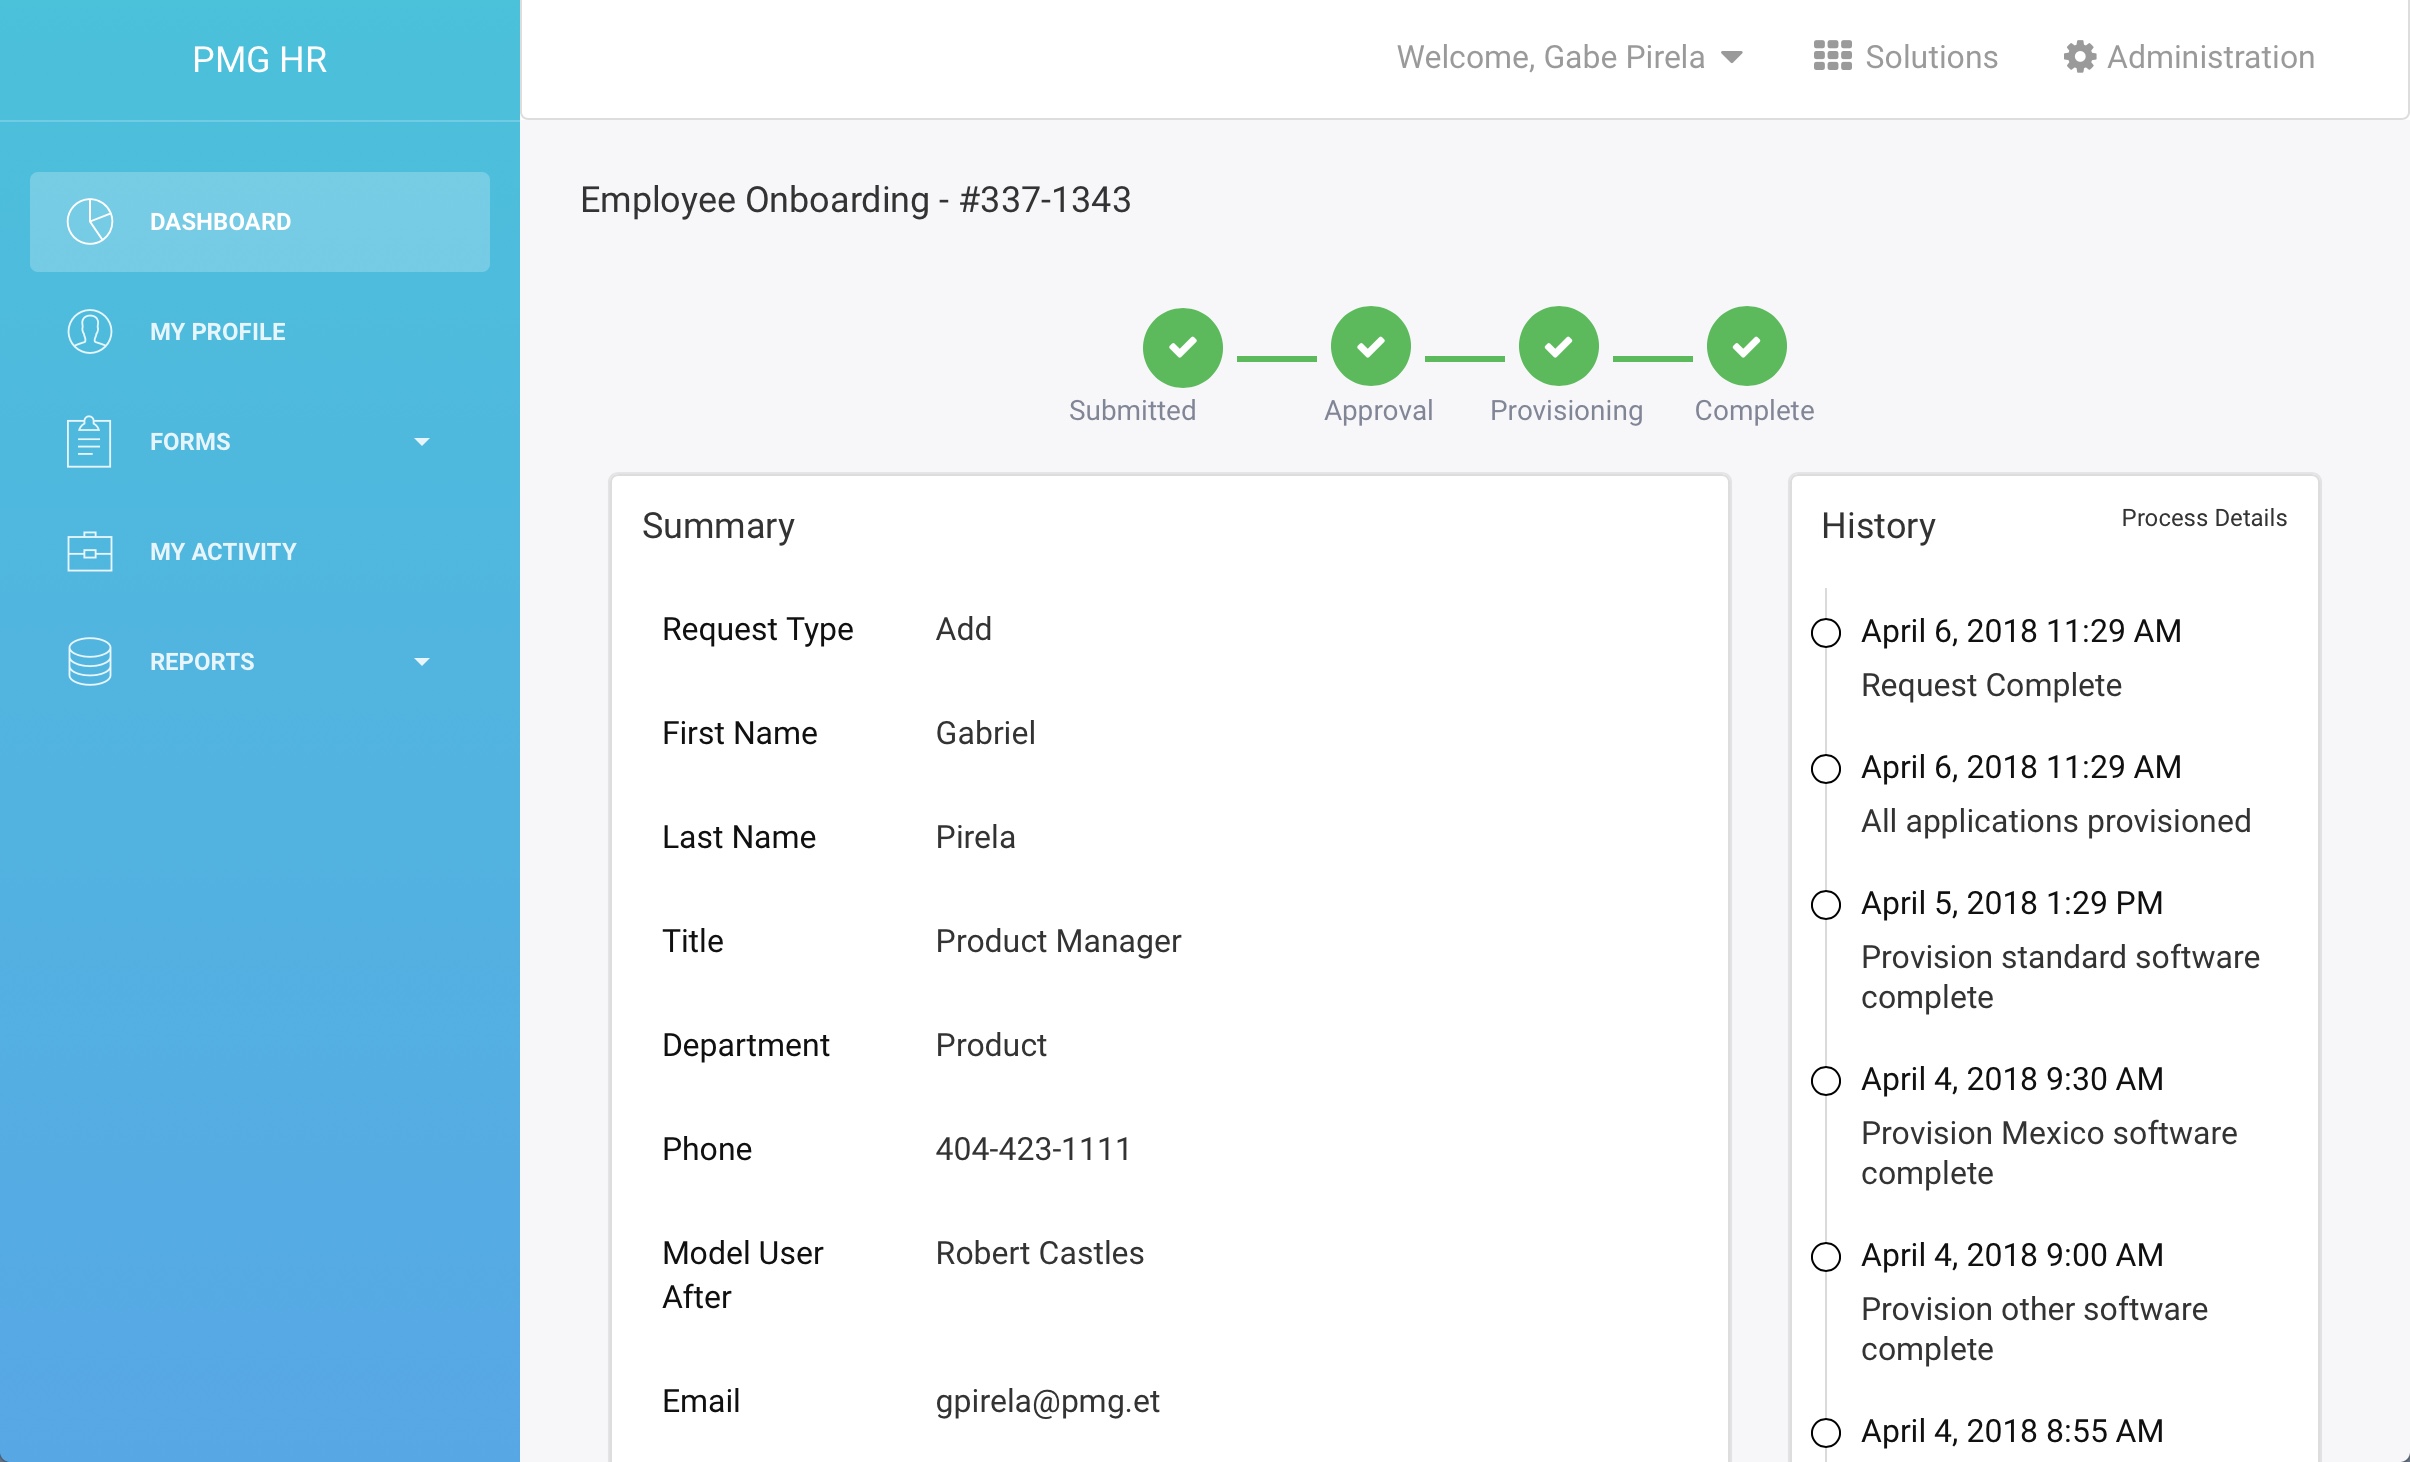
Task: Select the Approval step checkmark circle
Action: click(1370, 346)
